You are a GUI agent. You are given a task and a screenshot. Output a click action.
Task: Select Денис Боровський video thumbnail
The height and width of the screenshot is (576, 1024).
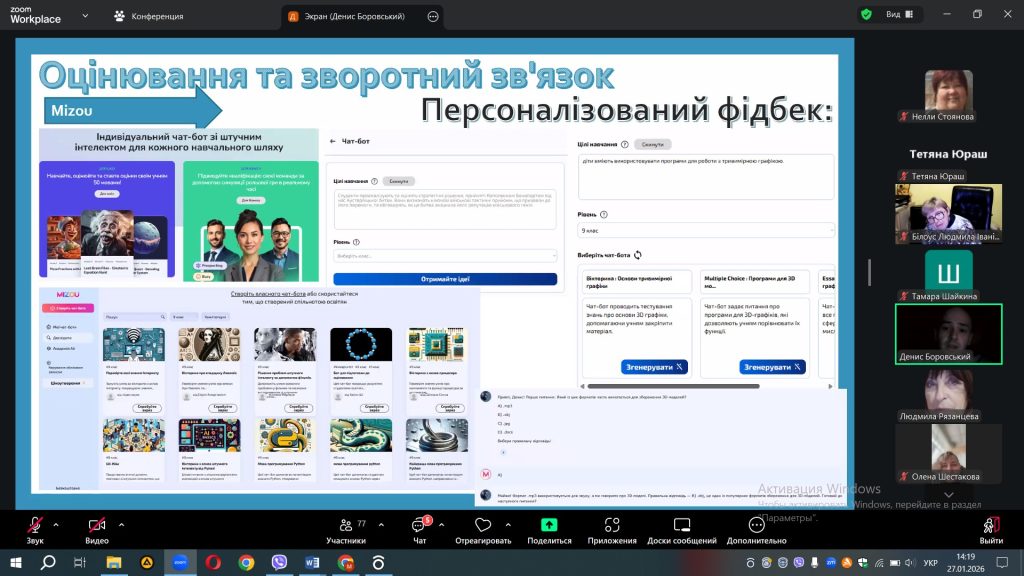point(948,334)
